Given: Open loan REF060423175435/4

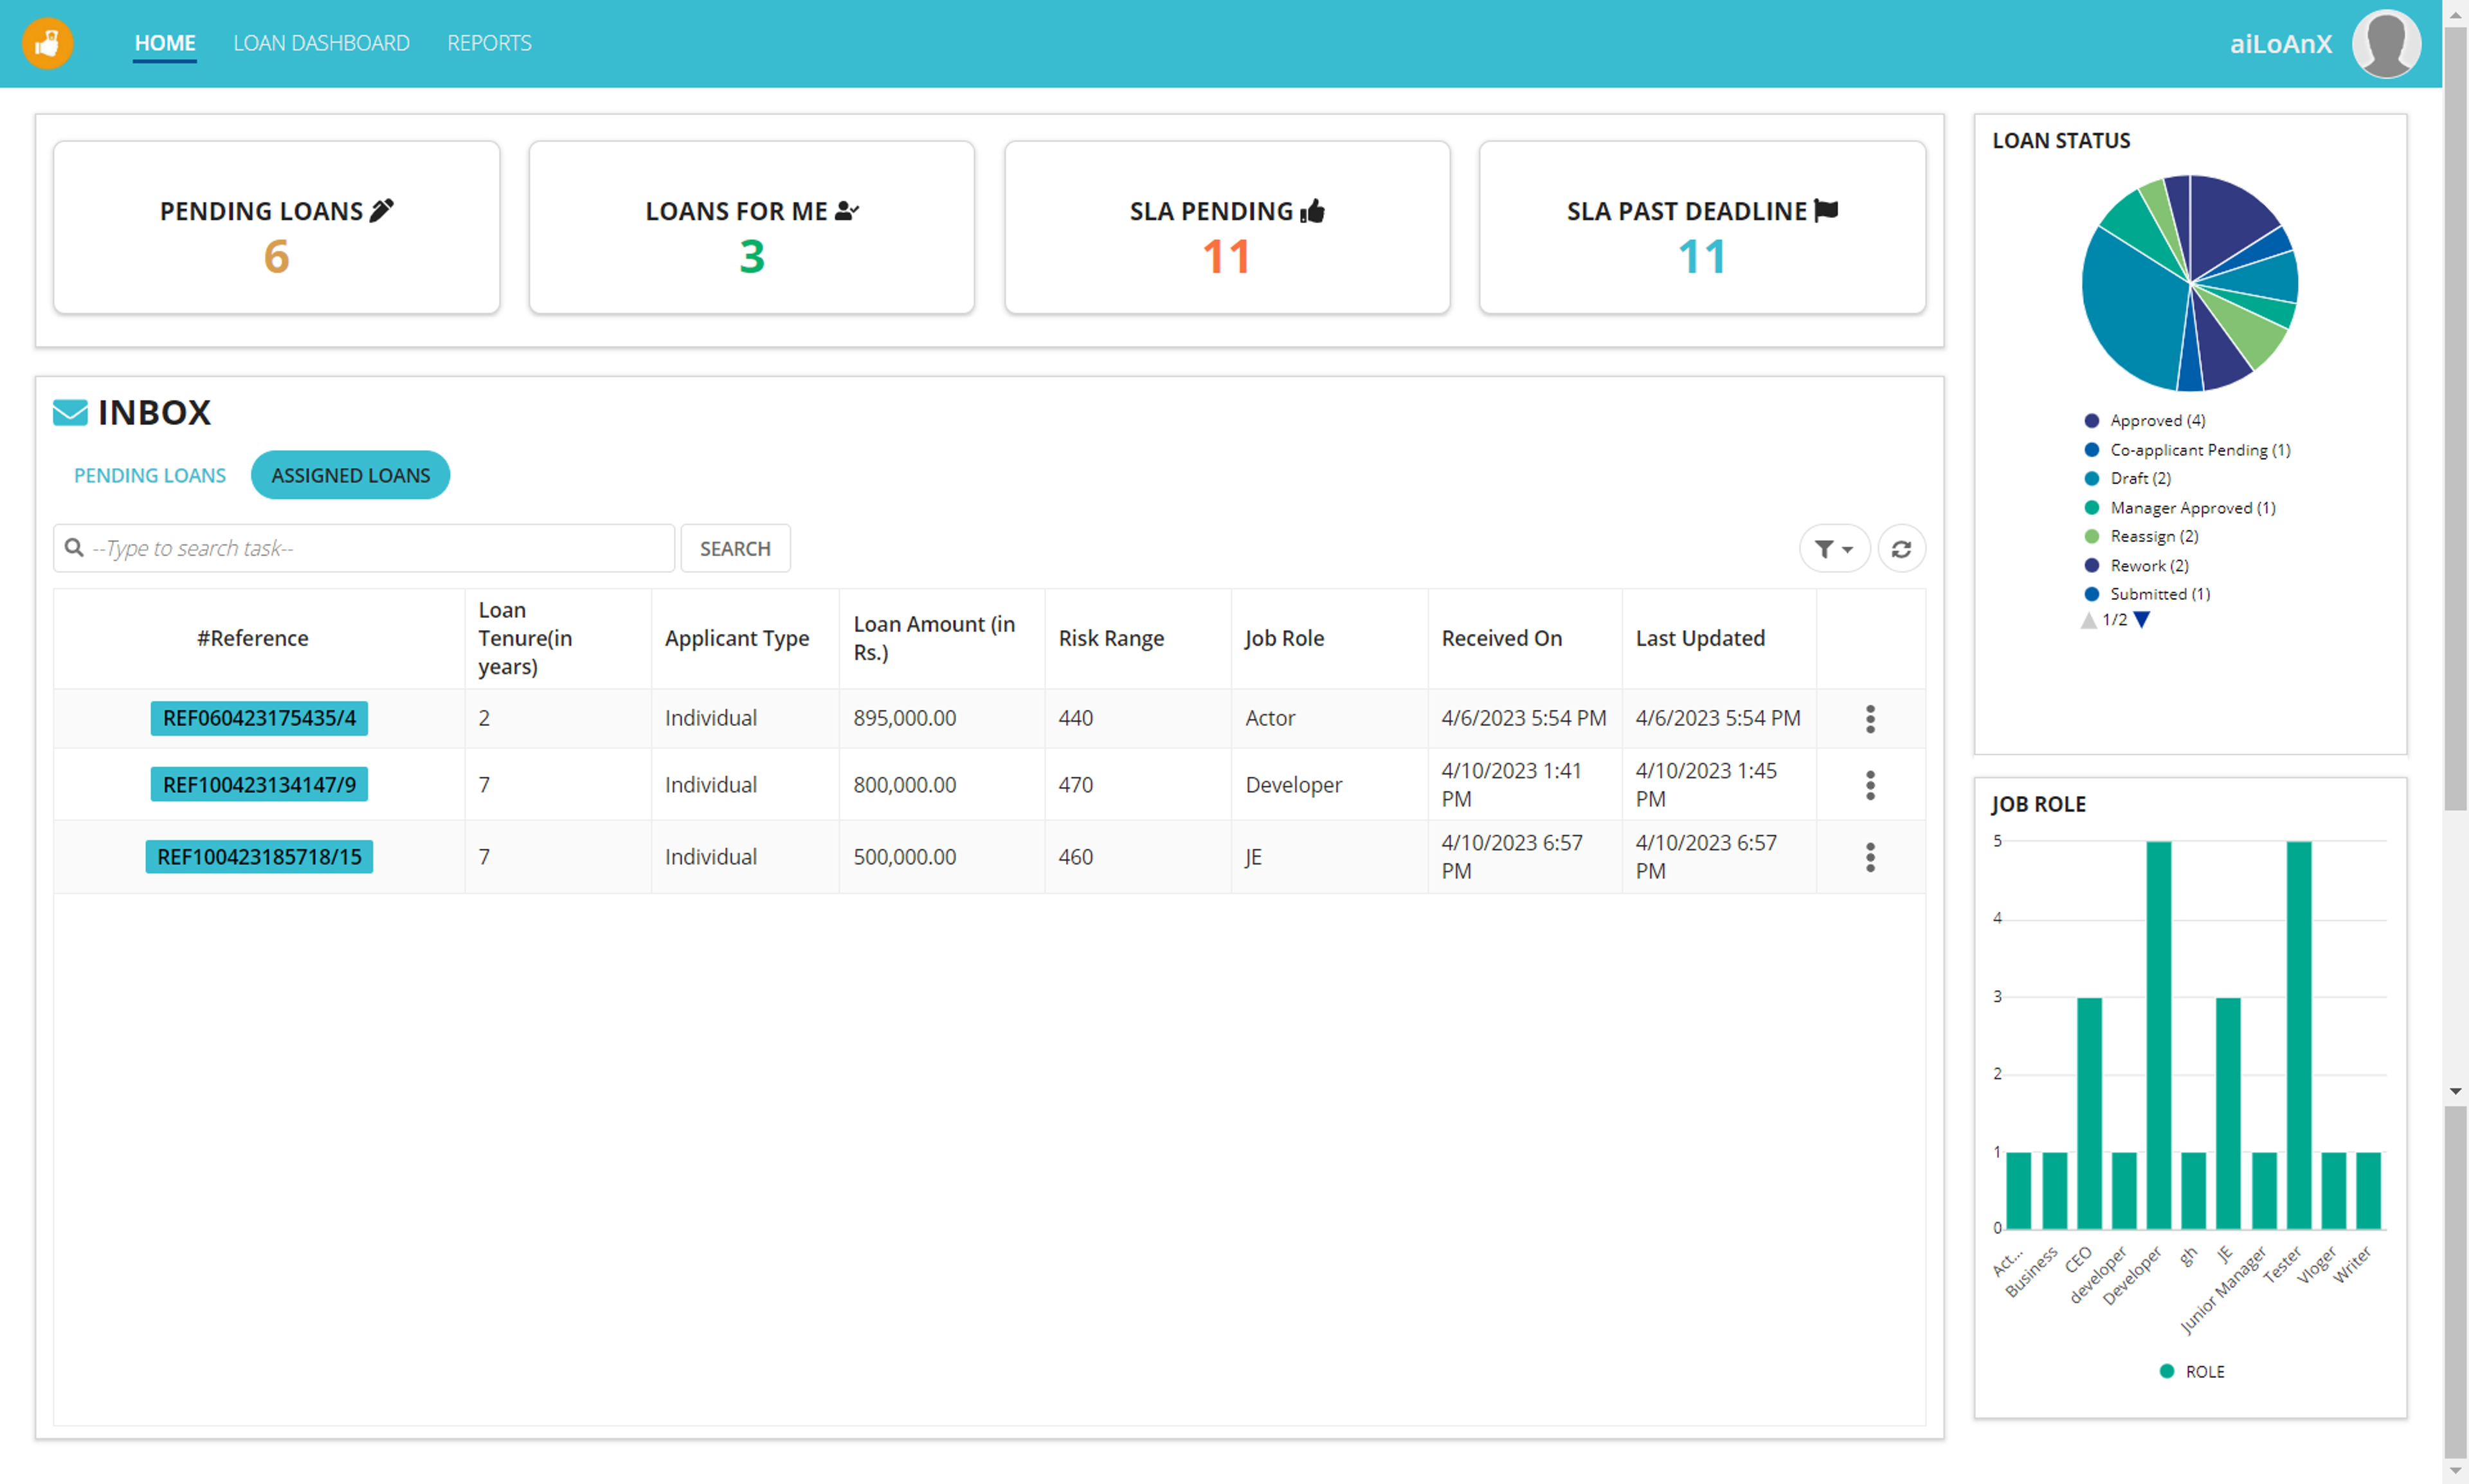Looking at the screenshot, I should 259,718.
